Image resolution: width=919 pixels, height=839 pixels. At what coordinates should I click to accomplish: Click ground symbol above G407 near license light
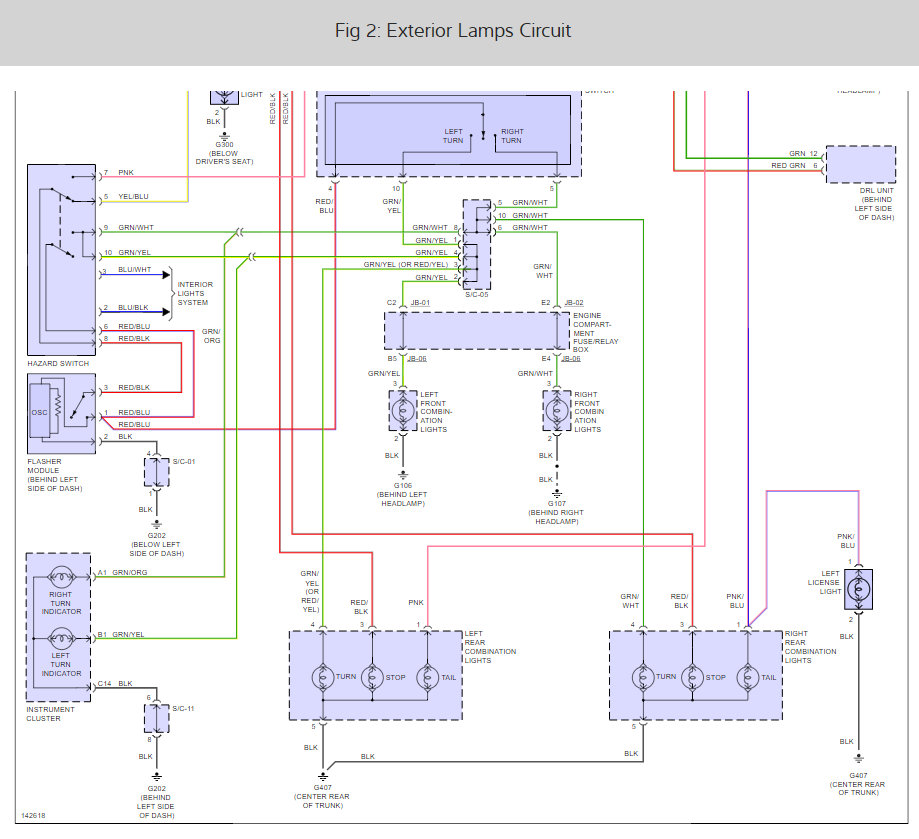(x=859, y=759)
